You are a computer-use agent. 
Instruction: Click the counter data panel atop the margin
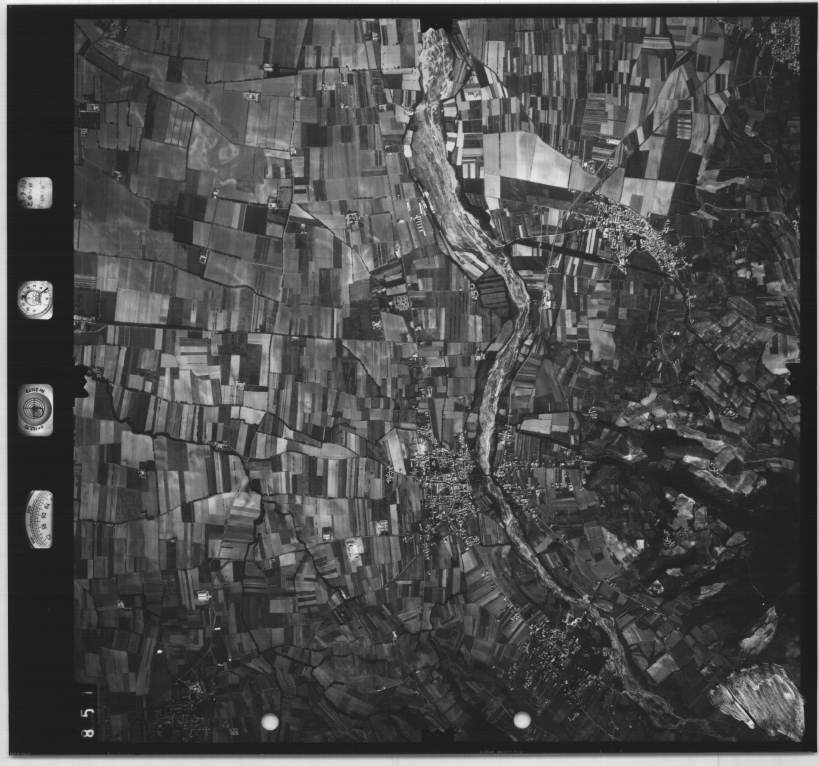click(35, 192)
